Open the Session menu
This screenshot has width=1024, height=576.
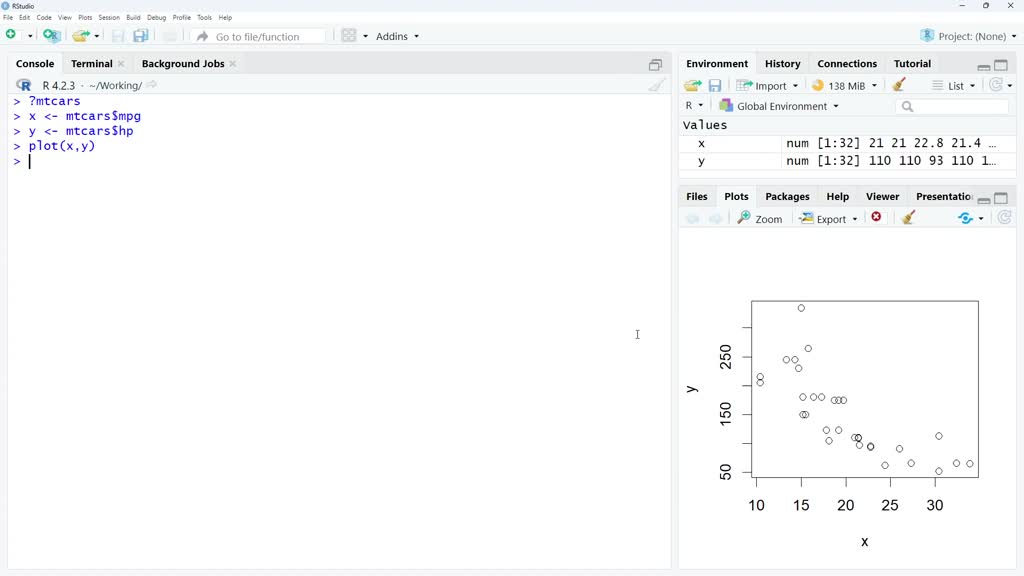109,16
